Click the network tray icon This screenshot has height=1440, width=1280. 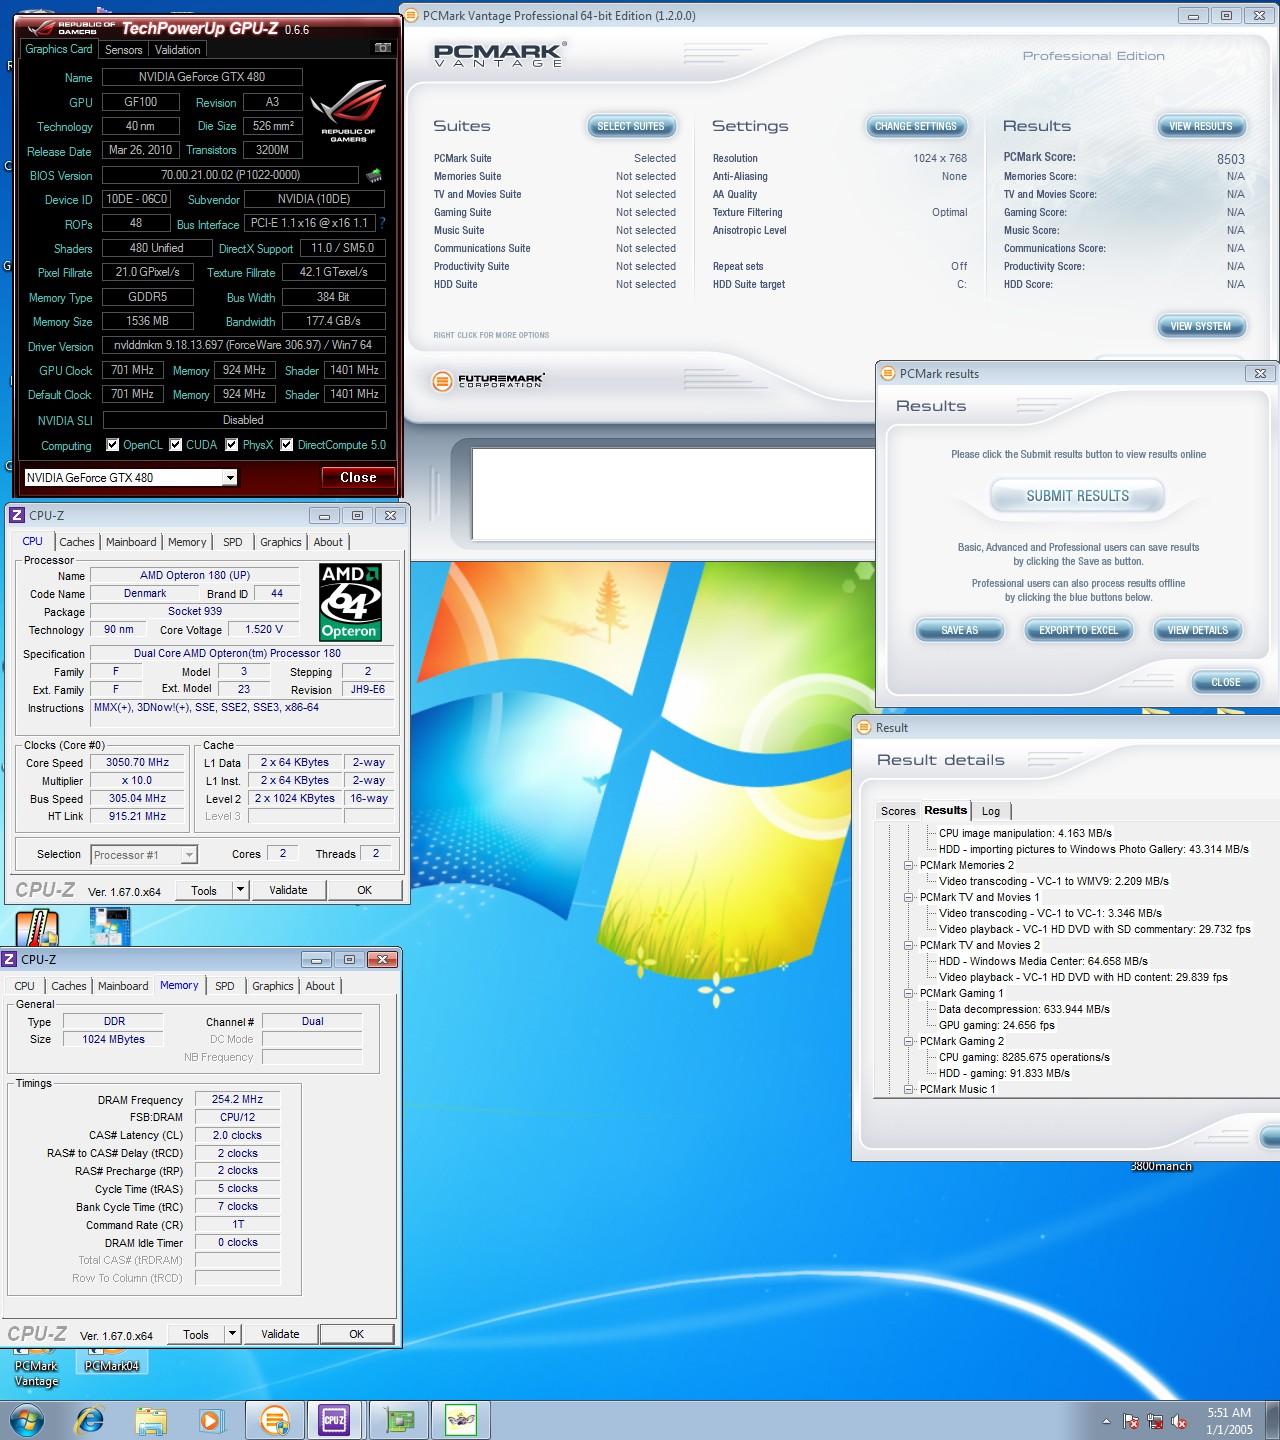[1155, 1421]
